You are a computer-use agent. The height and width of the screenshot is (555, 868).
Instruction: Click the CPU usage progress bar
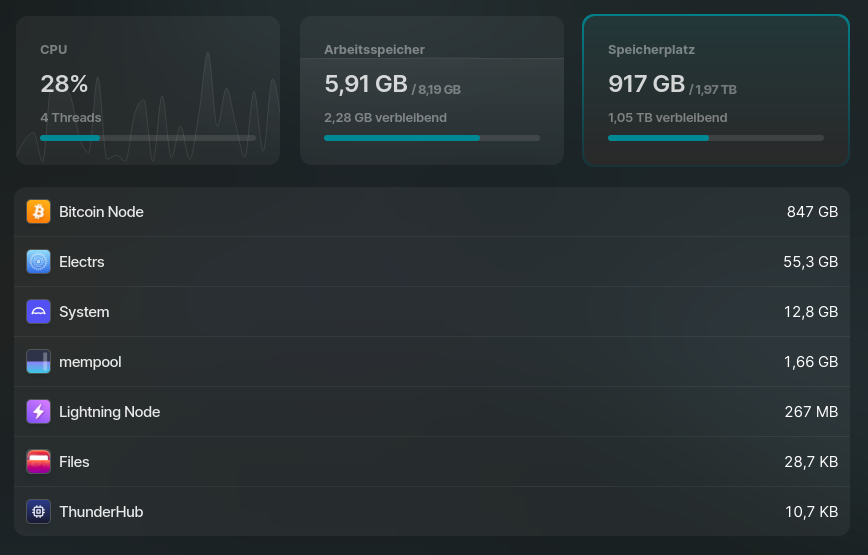[147, 138]
